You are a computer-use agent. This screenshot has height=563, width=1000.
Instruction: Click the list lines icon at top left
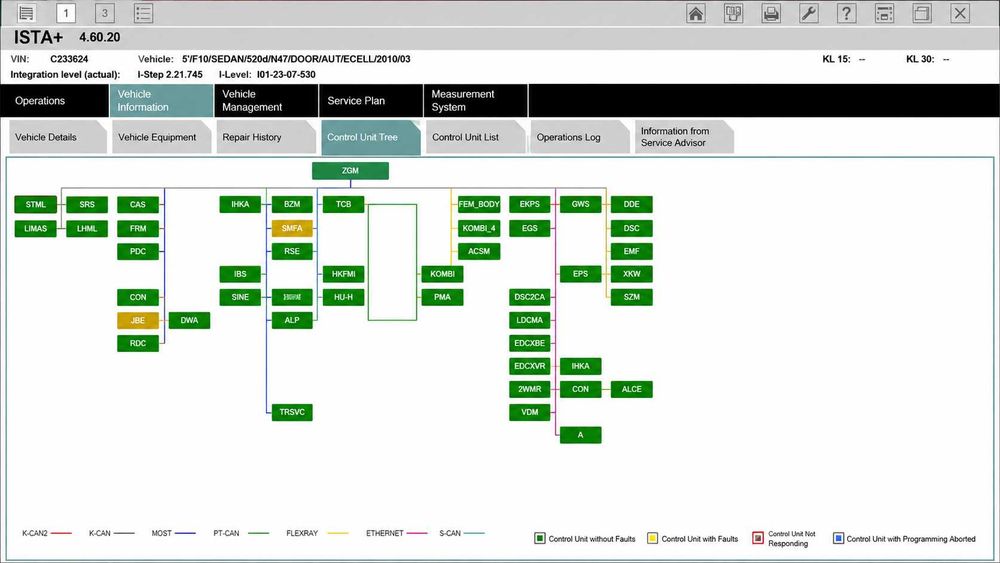click(26, 13)
